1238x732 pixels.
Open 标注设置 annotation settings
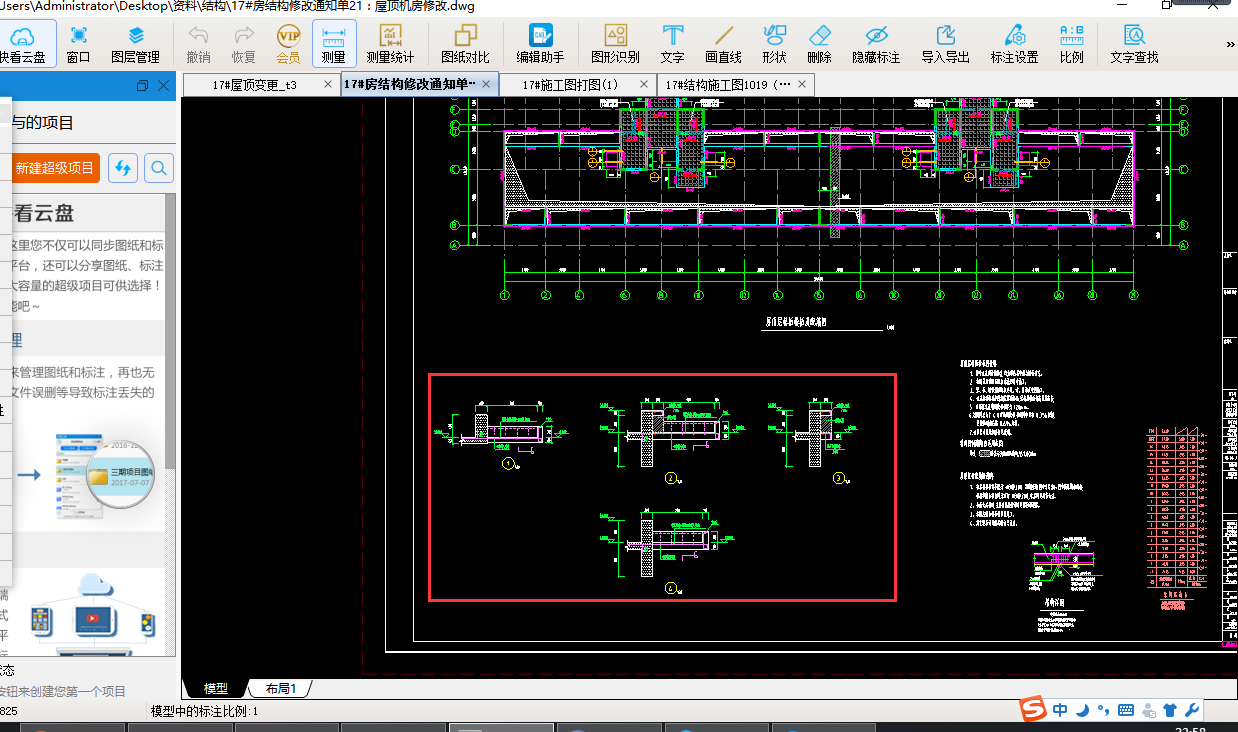[1014, 45]
